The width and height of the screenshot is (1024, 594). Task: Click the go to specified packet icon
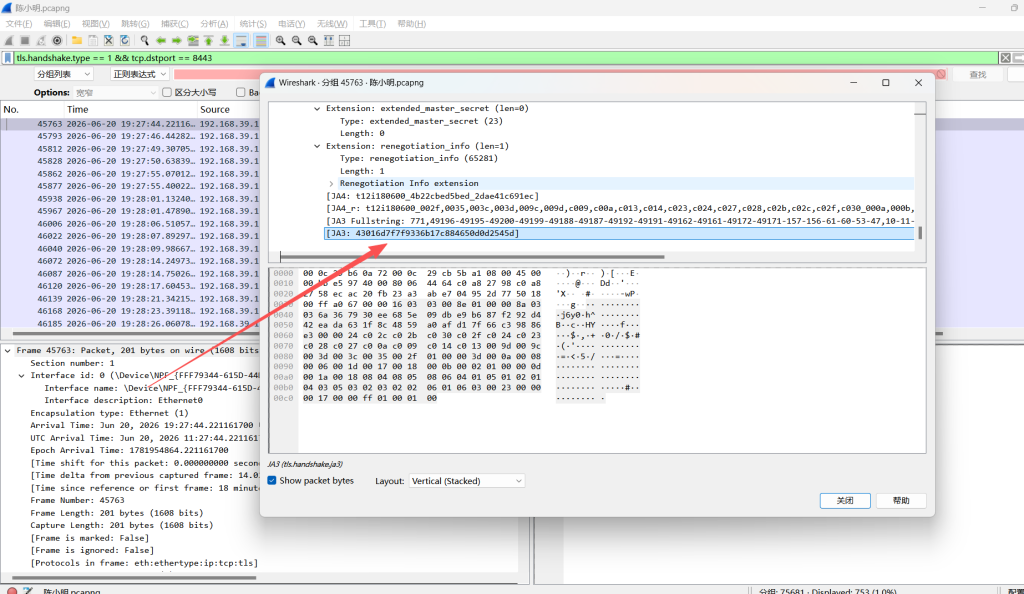[193, 40]
